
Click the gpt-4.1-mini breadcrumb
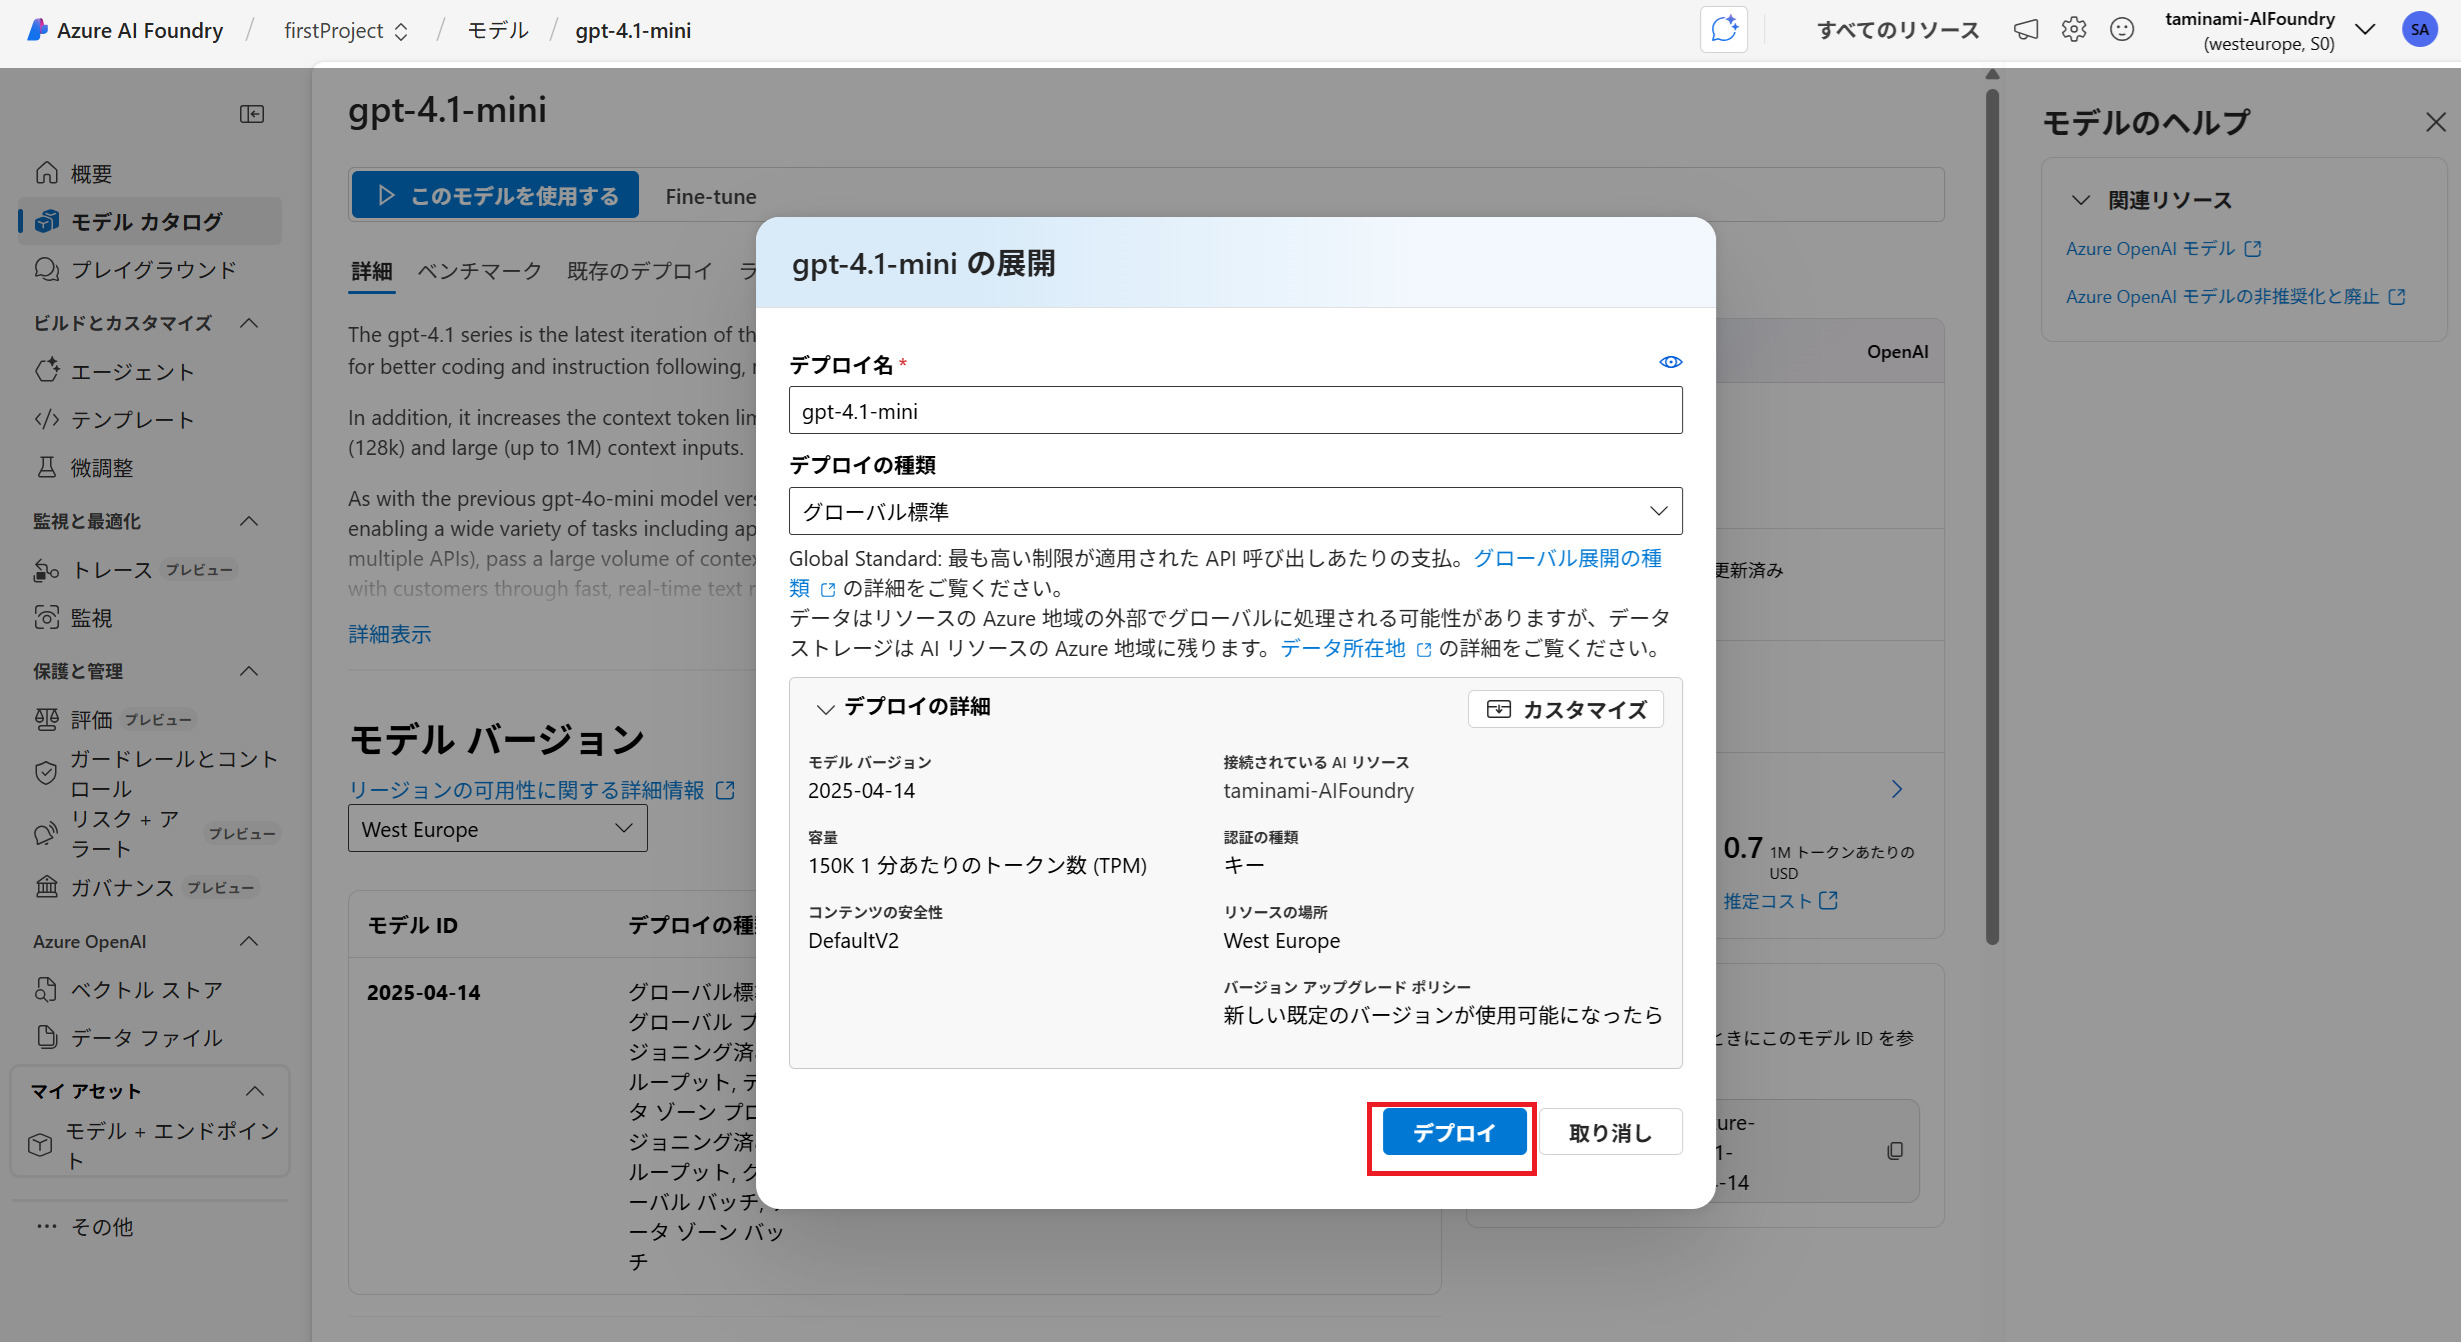633,31
